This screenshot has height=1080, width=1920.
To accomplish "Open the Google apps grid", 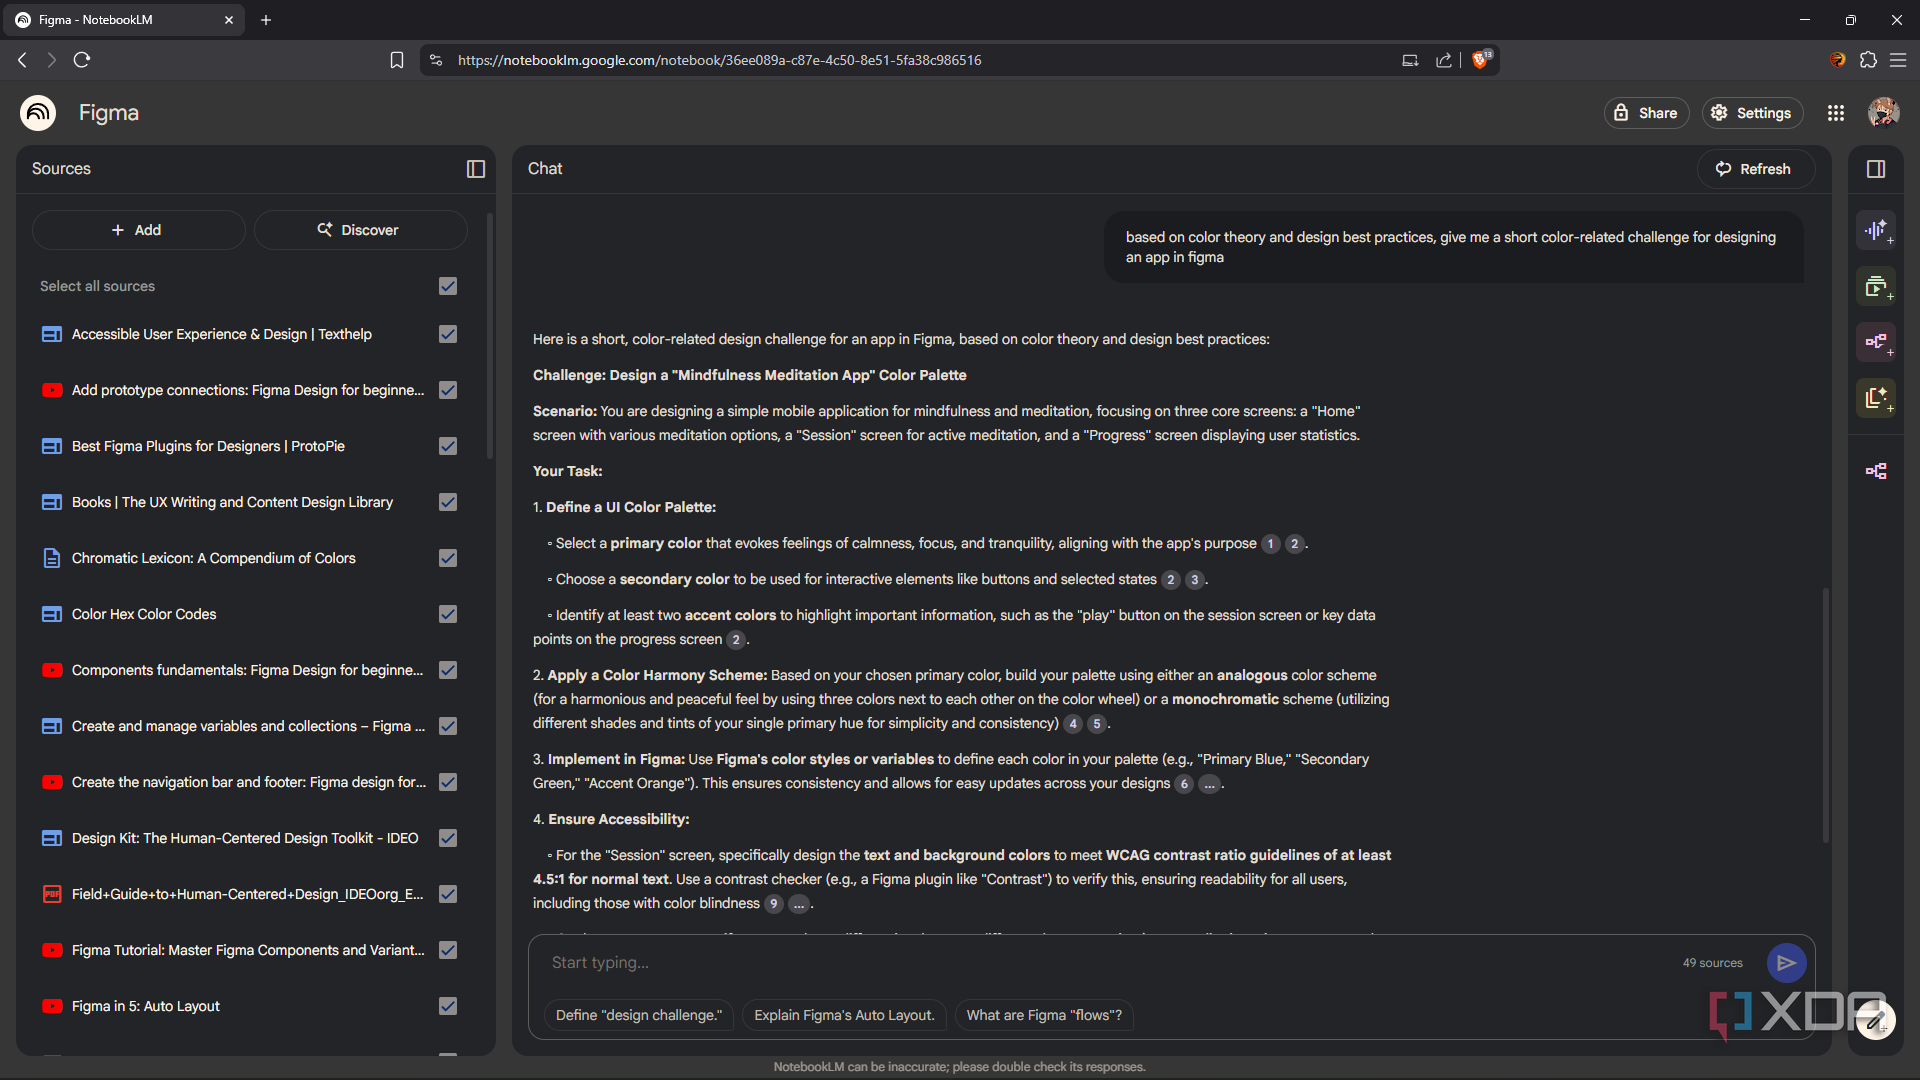I will coord(1836,113).
